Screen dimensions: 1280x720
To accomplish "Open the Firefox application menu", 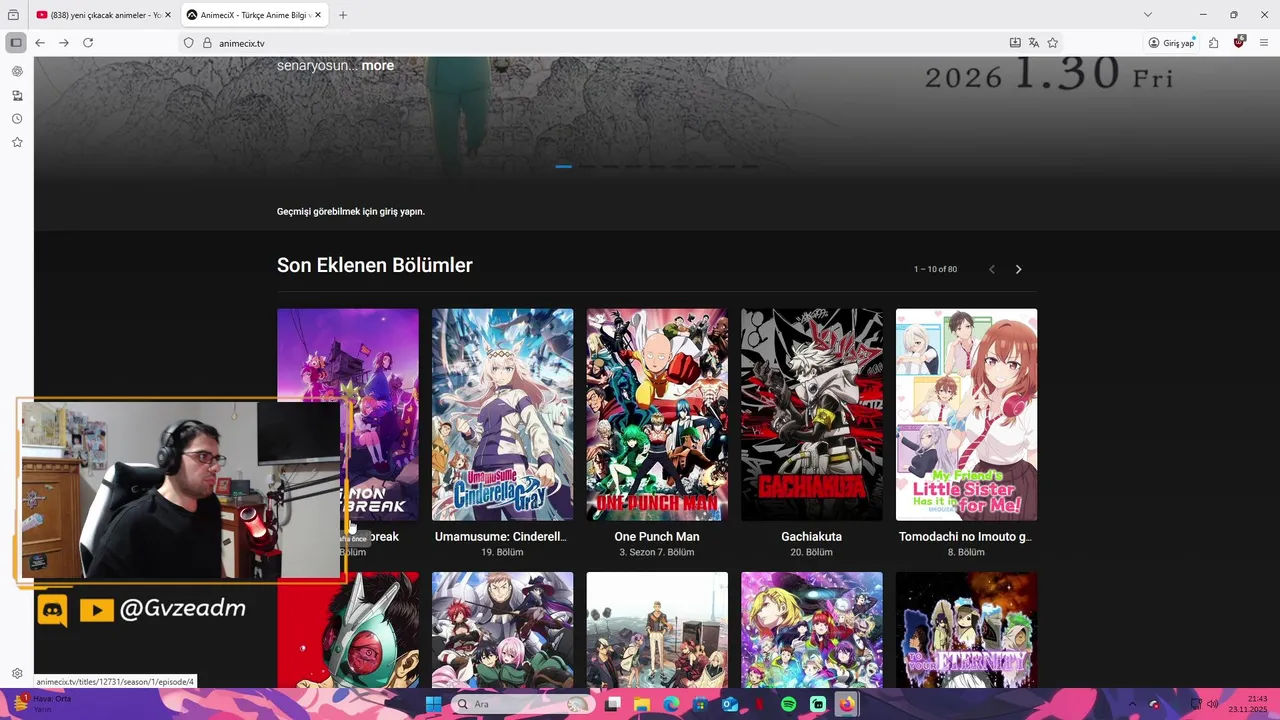I will point(1264,43).
